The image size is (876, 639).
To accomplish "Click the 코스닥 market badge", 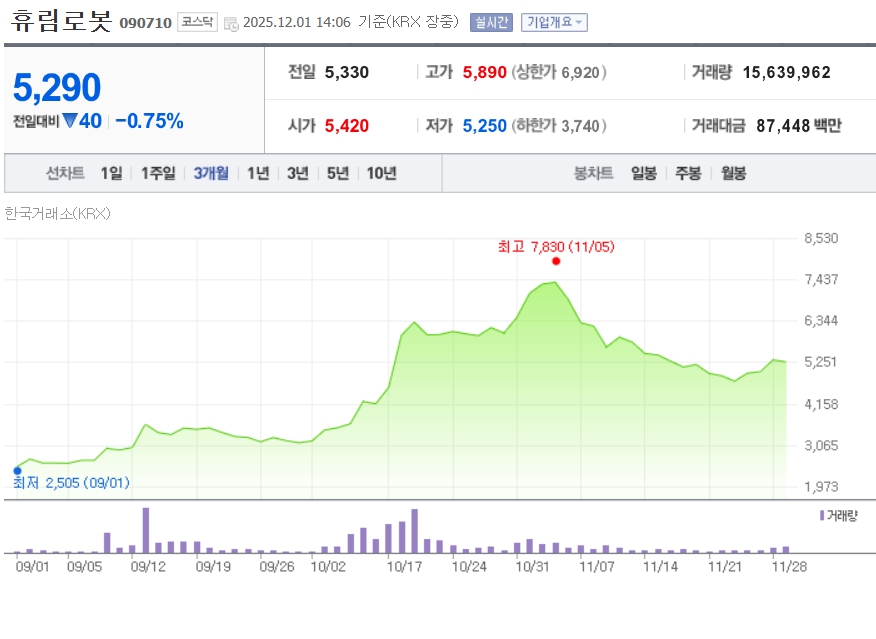I will coord(197,22).
